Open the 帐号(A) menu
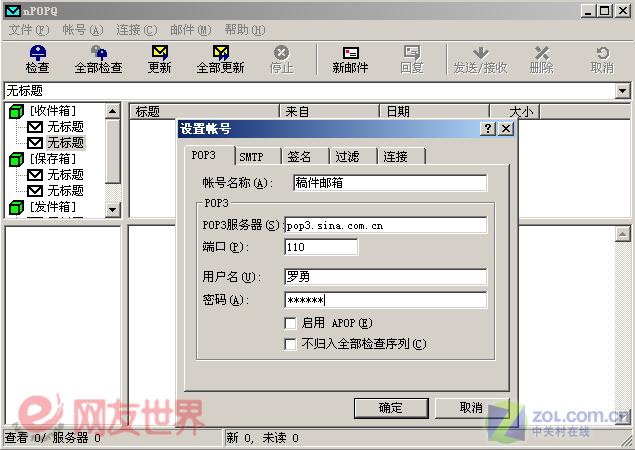 83,30
